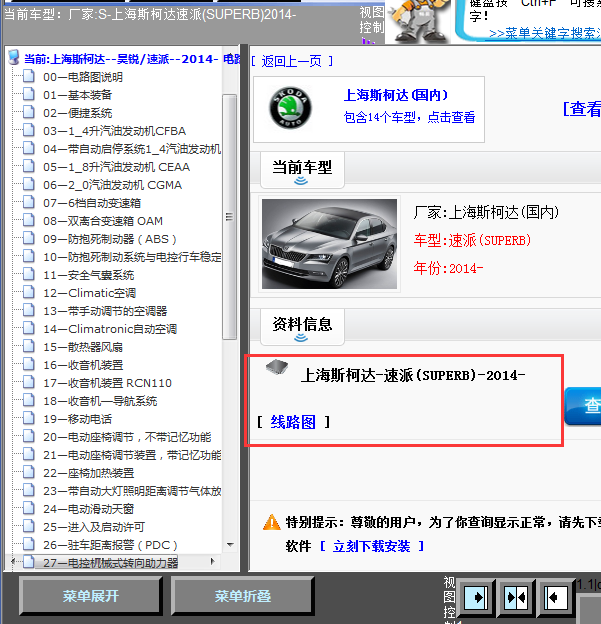Screen dimensions: 601x624
Task: Click the page icon beside 00—电路图说明
Action: [29, 76]
